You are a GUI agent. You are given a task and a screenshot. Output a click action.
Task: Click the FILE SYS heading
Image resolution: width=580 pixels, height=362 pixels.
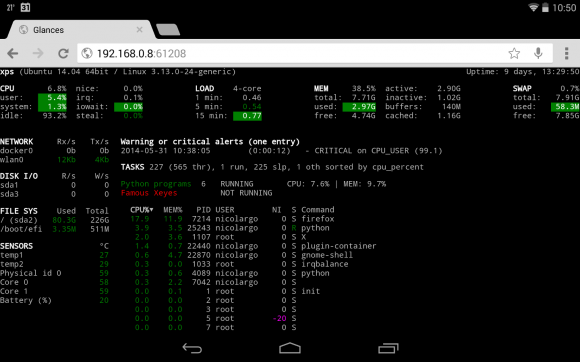click(x=19, y=211)
